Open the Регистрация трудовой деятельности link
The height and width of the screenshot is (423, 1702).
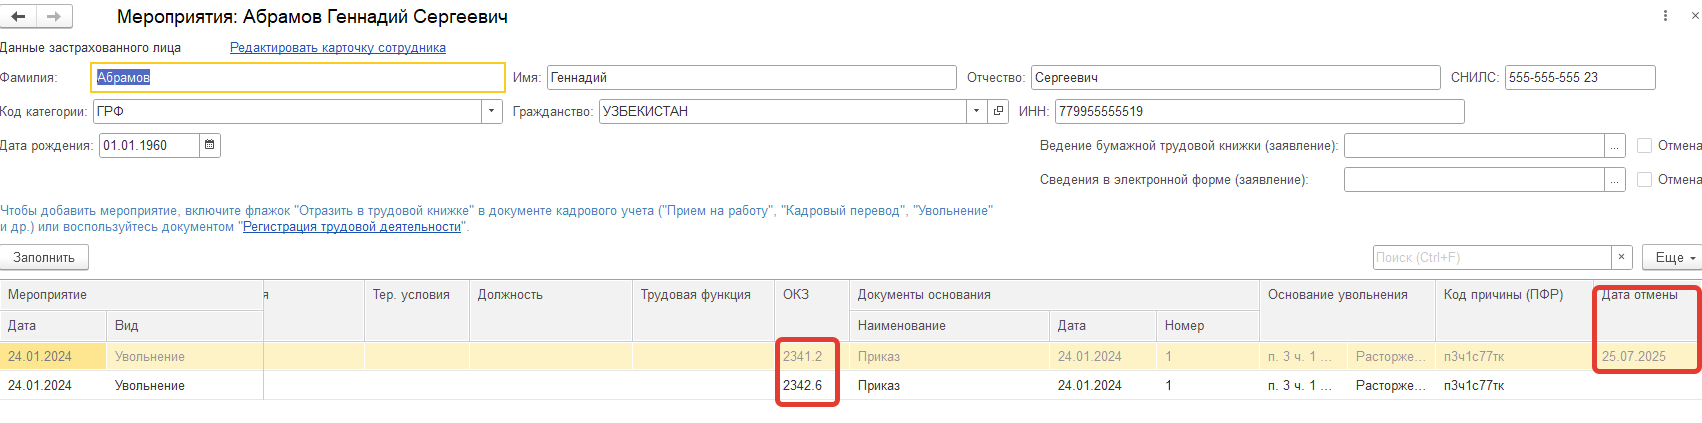click(x=352, y=227)
